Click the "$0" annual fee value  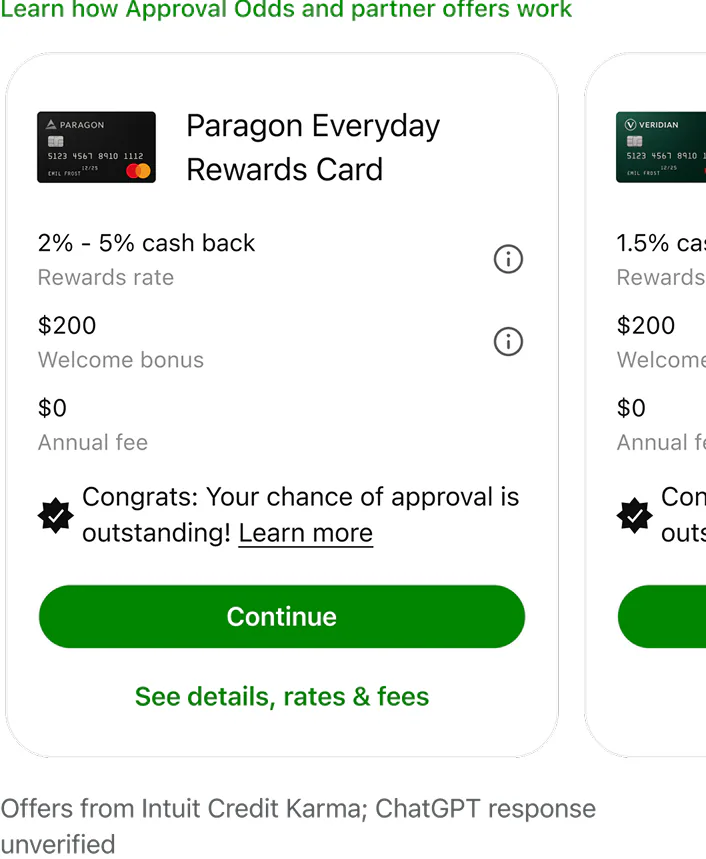[52, 408]
